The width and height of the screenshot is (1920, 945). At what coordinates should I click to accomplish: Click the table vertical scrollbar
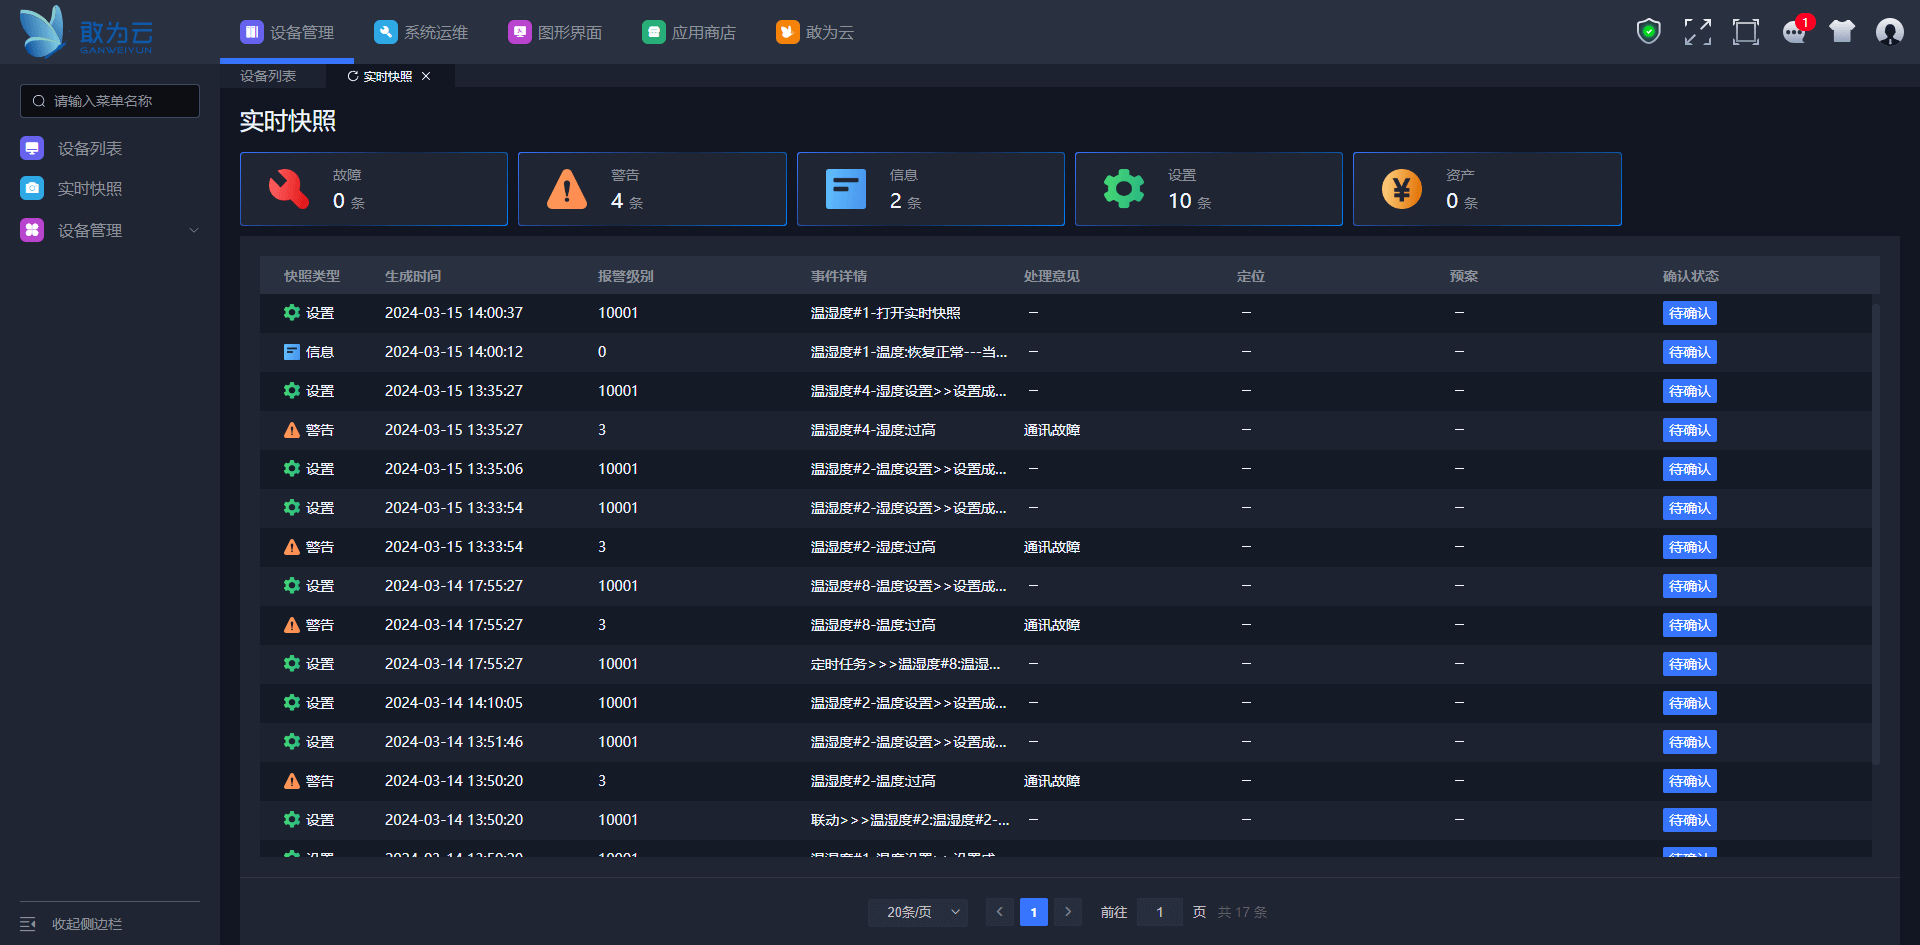[1875, 530]
